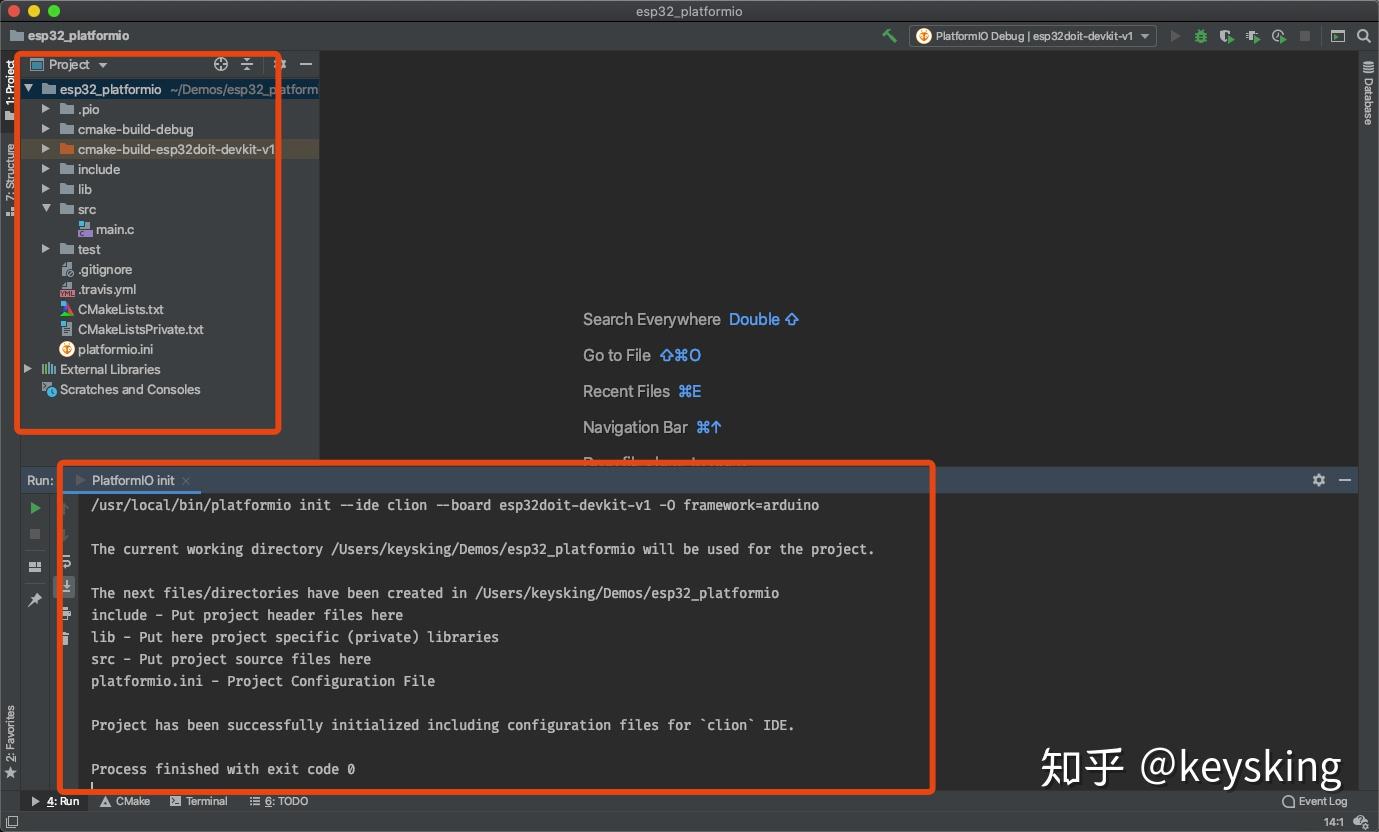Screen dimensions: 1379x832
Task: Collapse all nodes via Project panel icon
Action: pos(246,64)
